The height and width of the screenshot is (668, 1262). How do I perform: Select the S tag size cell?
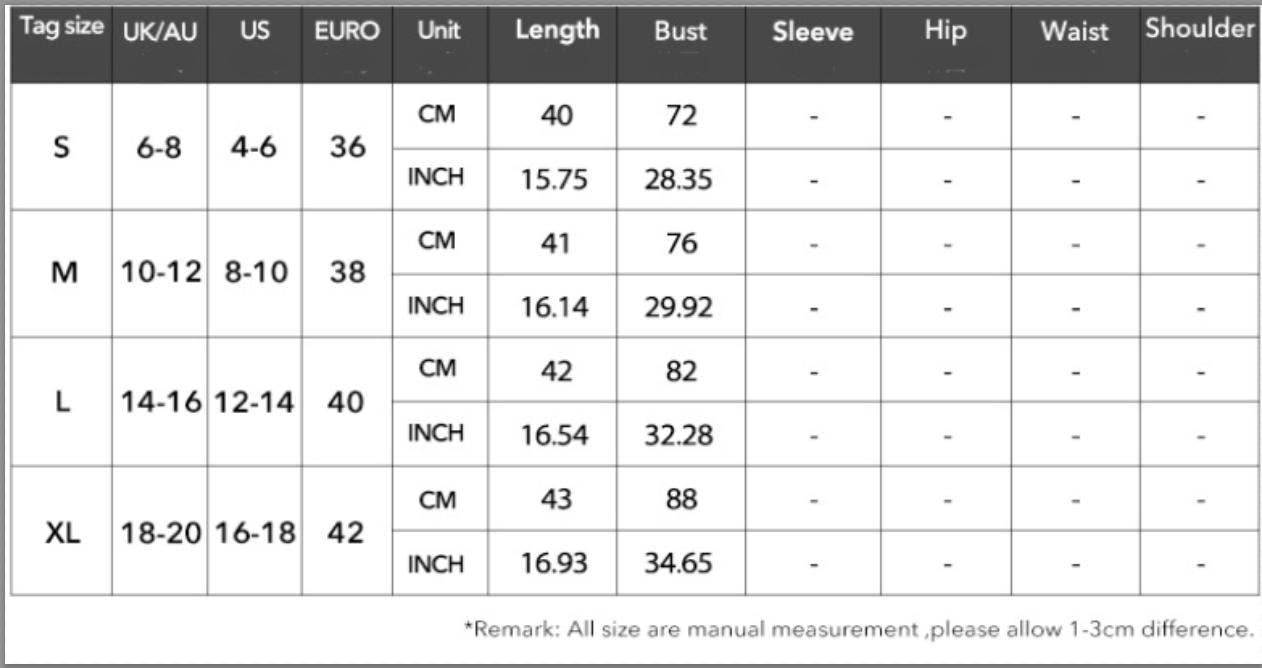[62, 147]
